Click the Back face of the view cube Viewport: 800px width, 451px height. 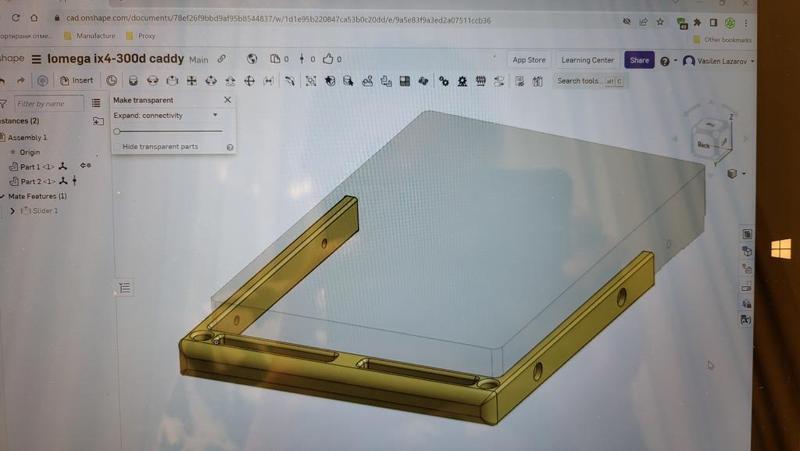click(704, 145)
